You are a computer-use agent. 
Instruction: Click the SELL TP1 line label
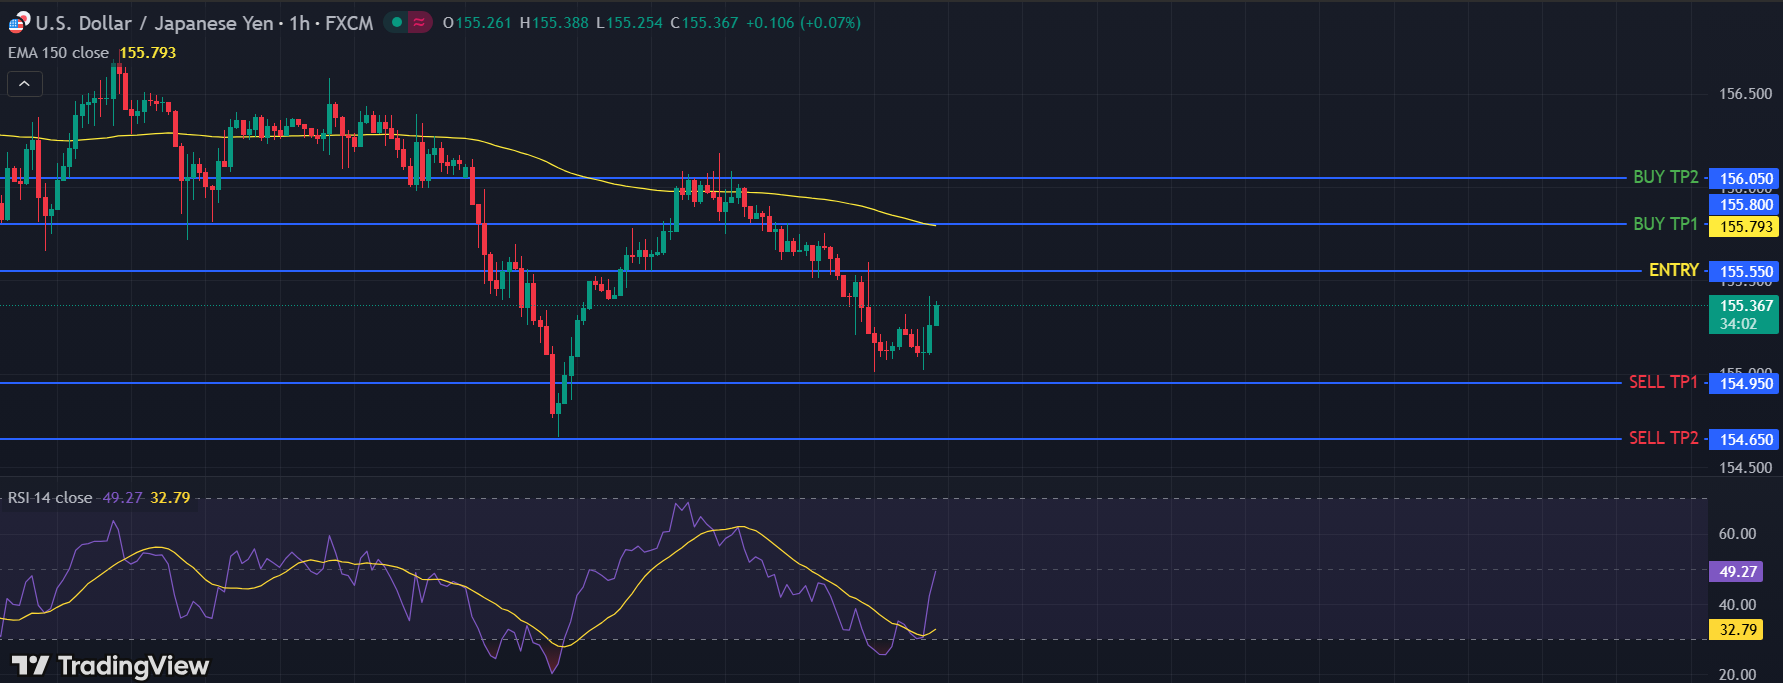(x=1663, y=382)
